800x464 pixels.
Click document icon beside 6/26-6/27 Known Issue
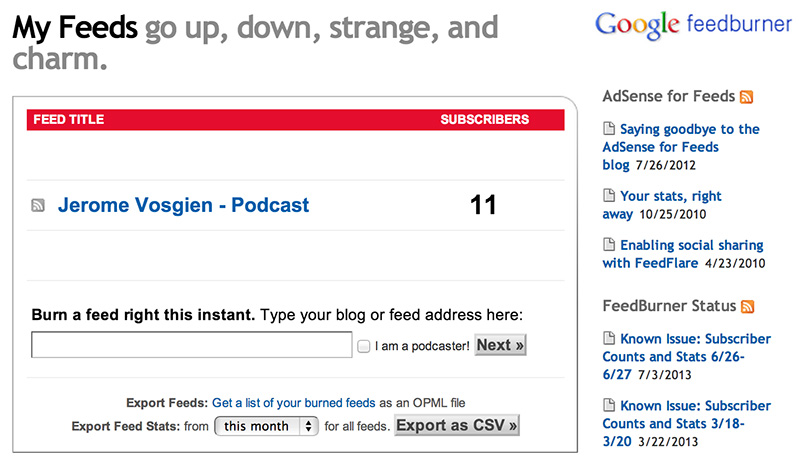[609, 337]
